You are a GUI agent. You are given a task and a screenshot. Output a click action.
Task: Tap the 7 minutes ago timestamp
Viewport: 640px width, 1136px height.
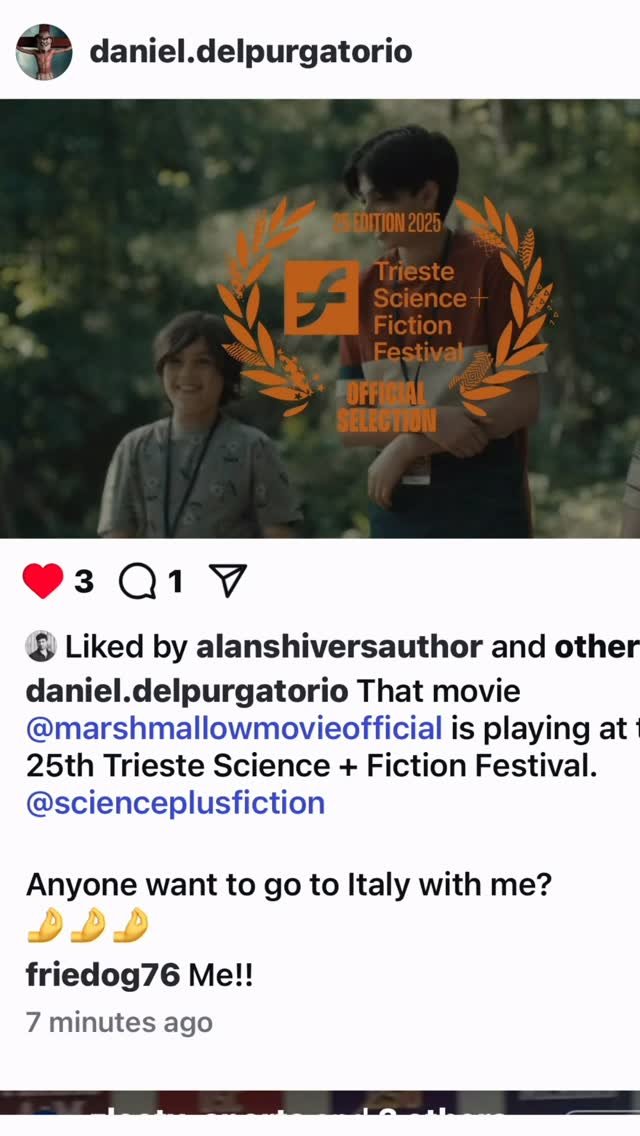pos(120,1022)
